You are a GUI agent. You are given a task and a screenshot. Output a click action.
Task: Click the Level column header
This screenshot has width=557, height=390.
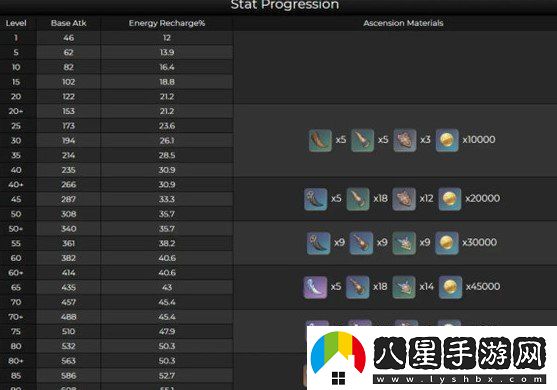16,23
